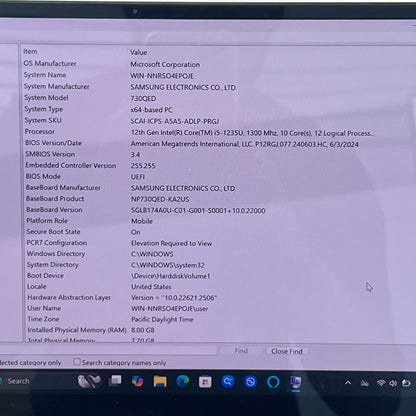Check Search category names only box
Screen dimensions: 416x416
pos(77,362)
